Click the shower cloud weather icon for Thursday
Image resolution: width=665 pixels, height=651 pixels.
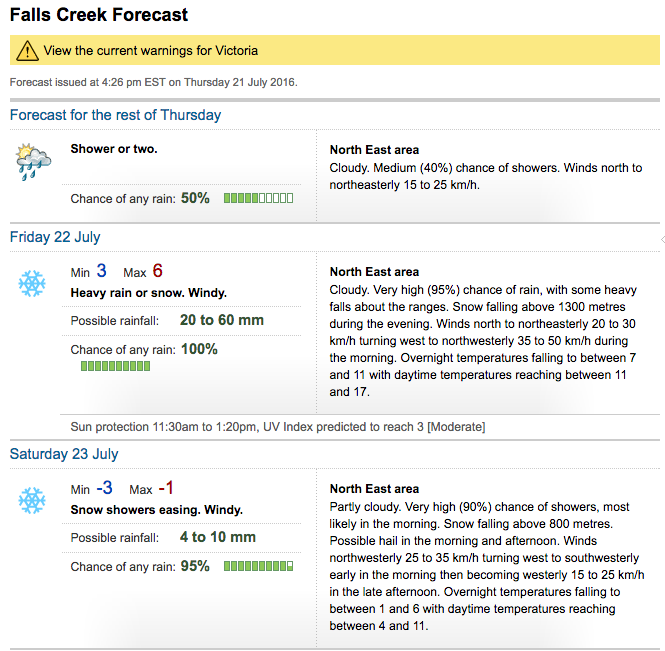pyautogui.click(x=33, y=162)
